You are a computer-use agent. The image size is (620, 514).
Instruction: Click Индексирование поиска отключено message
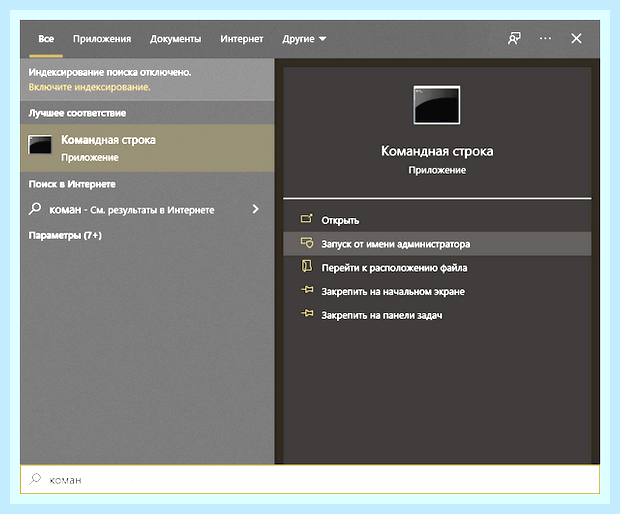pyautogui.click(x=110, y=72)
